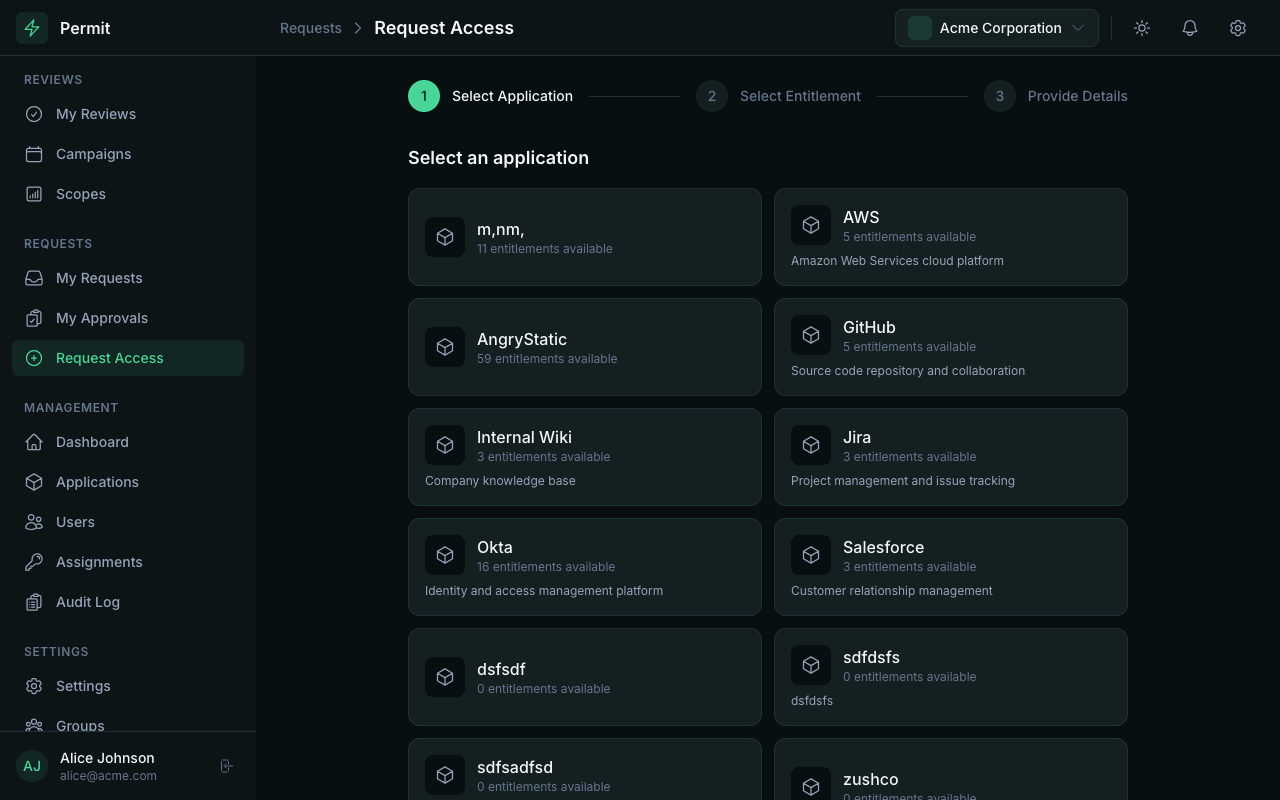Screen dimensions: 1280x800
Task: Click the My Approvals icon in the sidebar
Action: [x=34, y=318]
